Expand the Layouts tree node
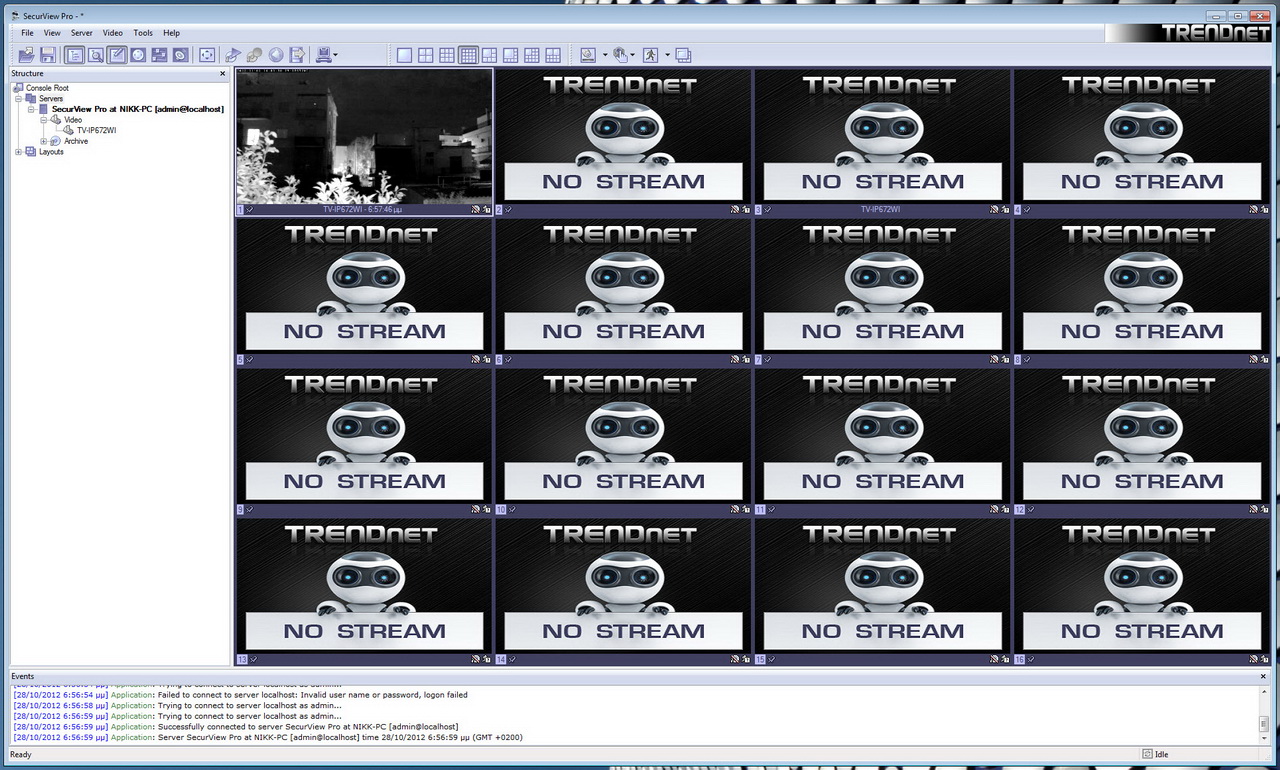The image size is (1280, 770). [19, 152]
